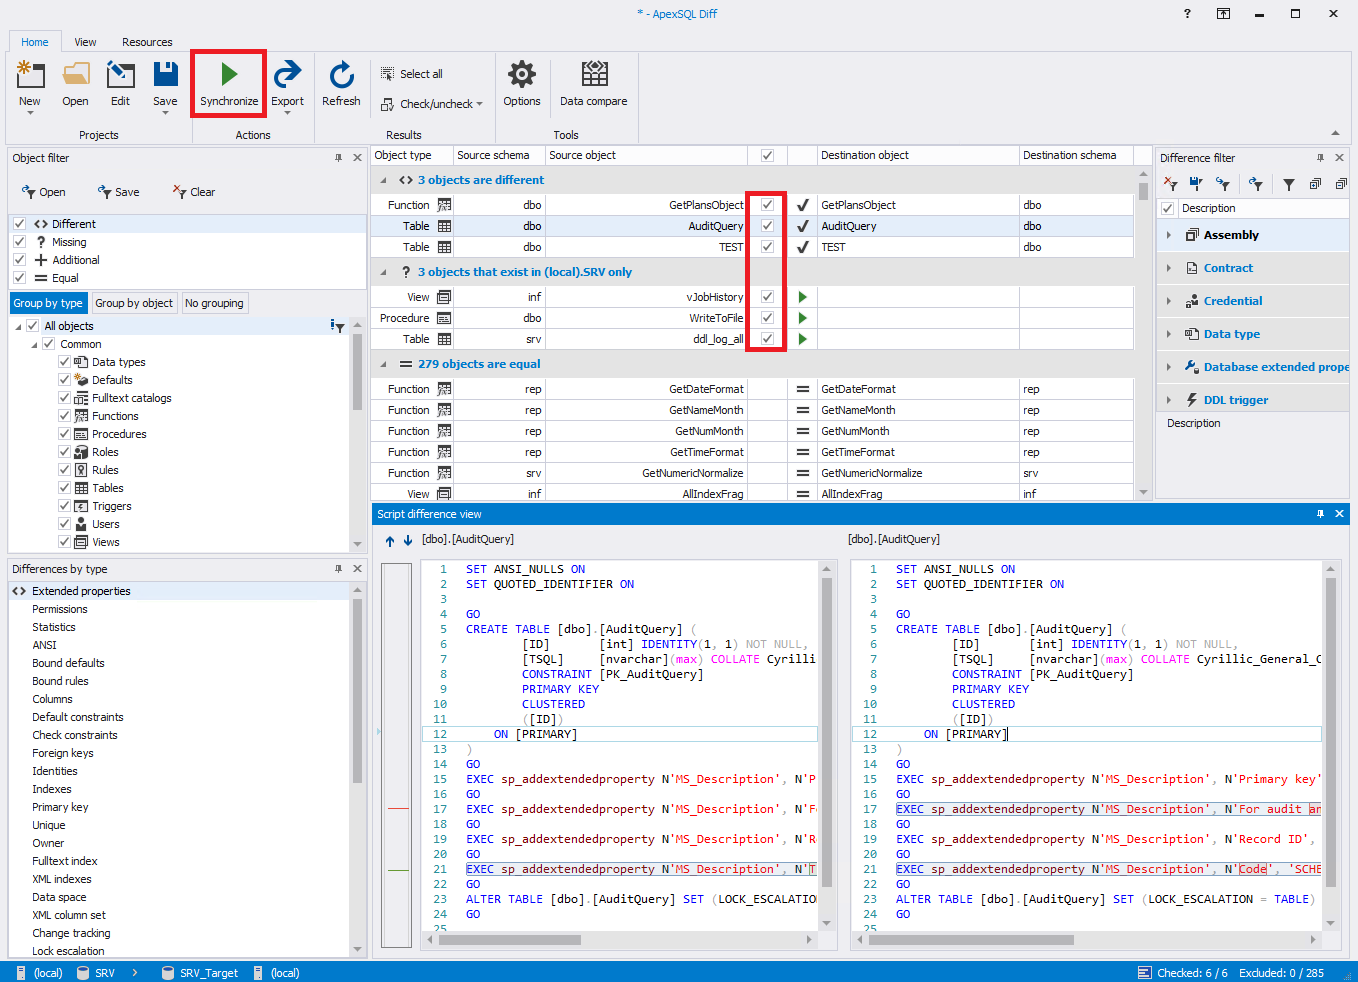
Task: Click sync direction arrow for WriteToFile
Action: 802,318
